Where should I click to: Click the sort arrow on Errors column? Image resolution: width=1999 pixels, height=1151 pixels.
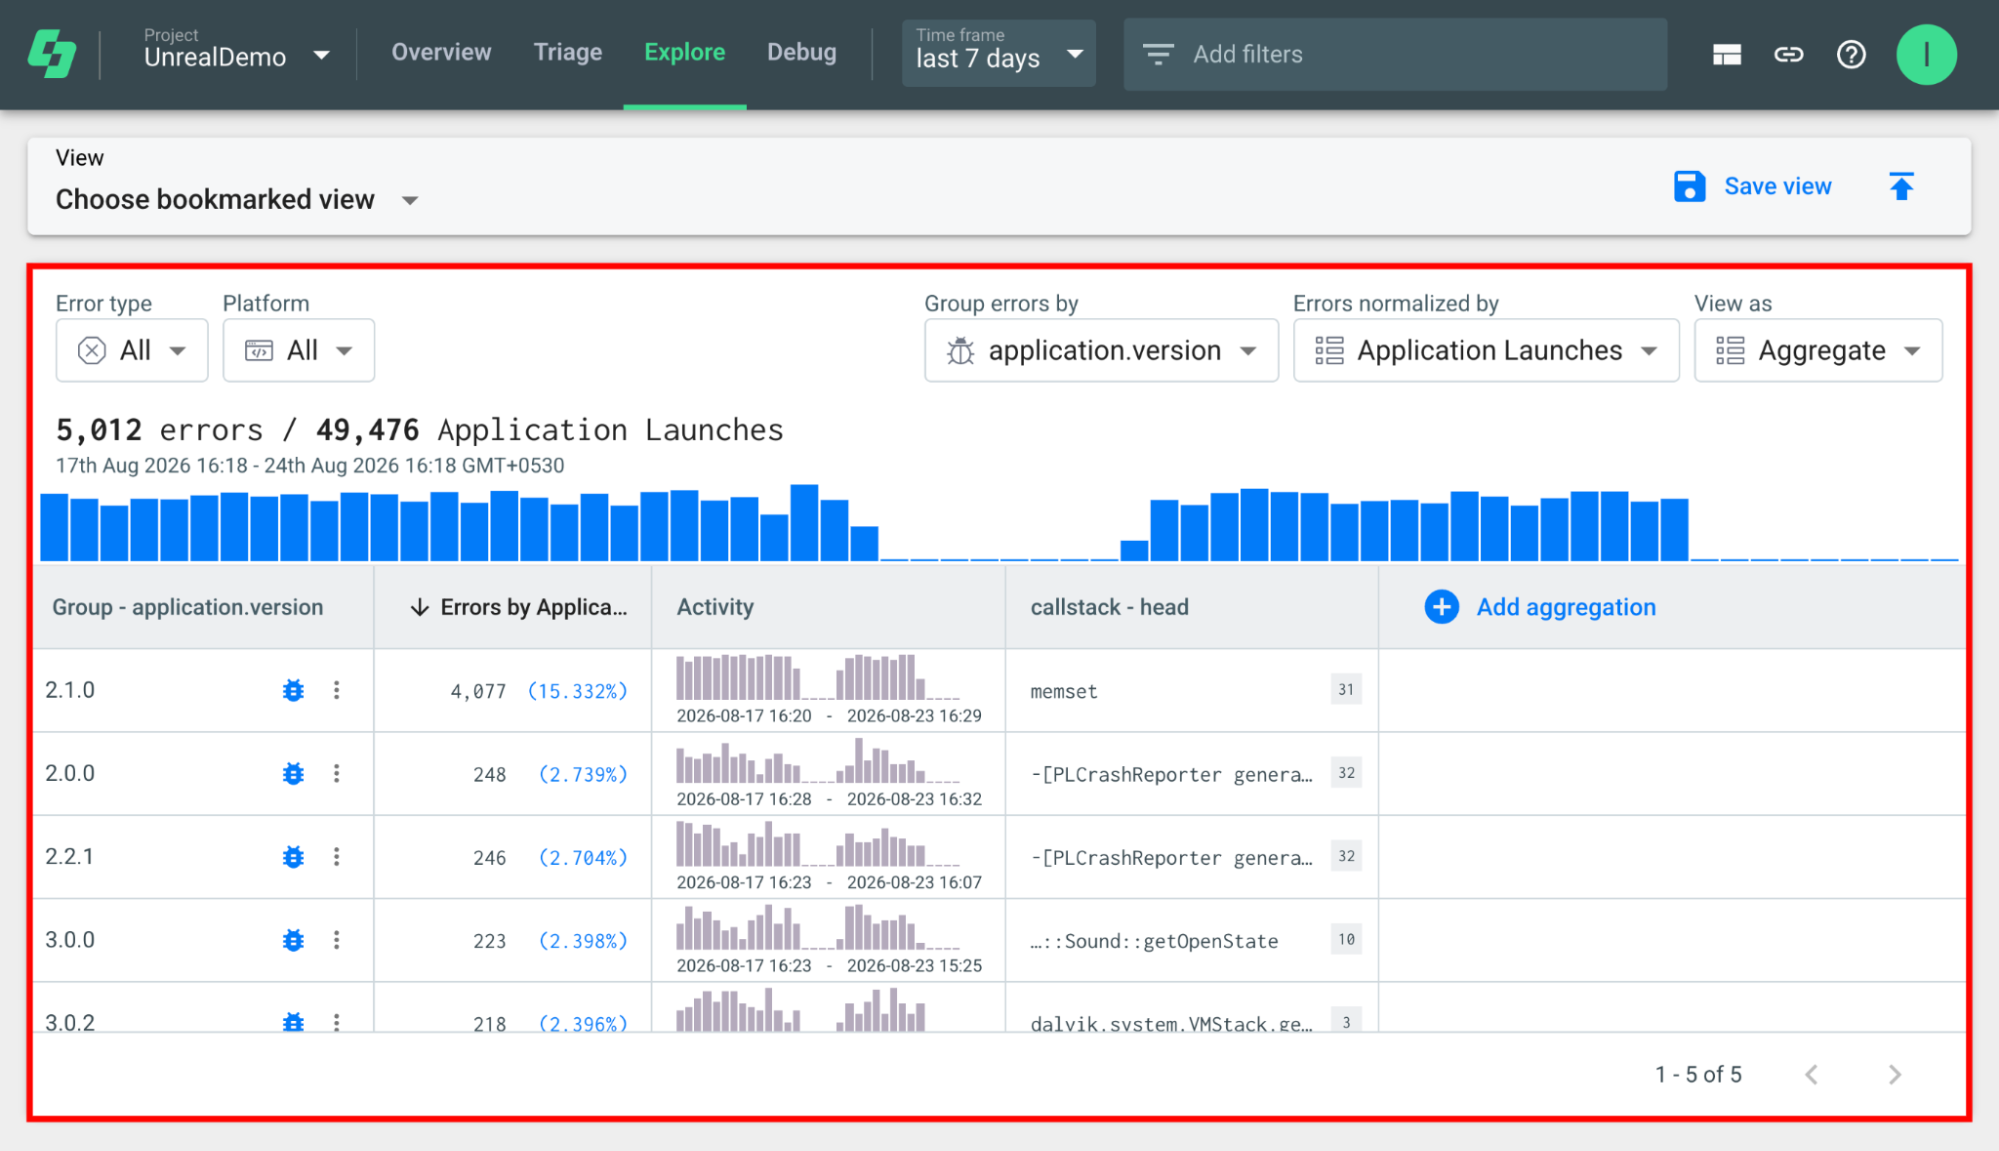tap(420, 607)
